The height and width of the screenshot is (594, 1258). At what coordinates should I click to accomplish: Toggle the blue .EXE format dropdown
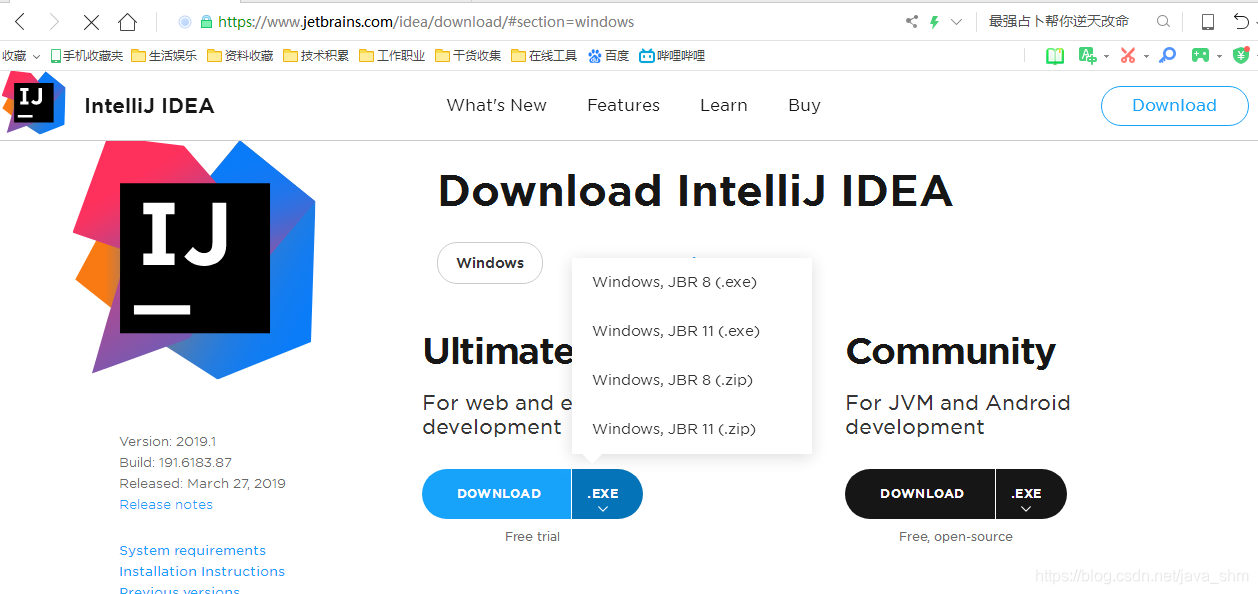(x=606, y=494)
